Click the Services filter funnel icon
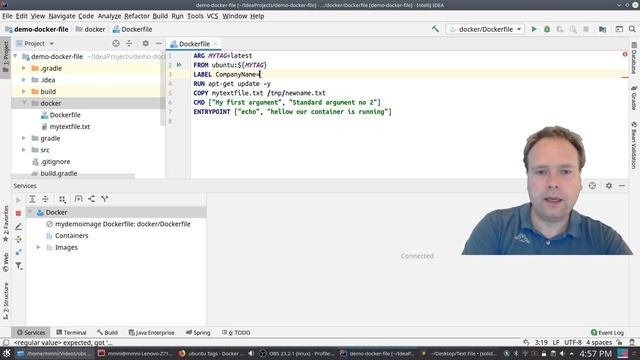The width and height of the screenshot is (640, 360). tap(19, 266)
